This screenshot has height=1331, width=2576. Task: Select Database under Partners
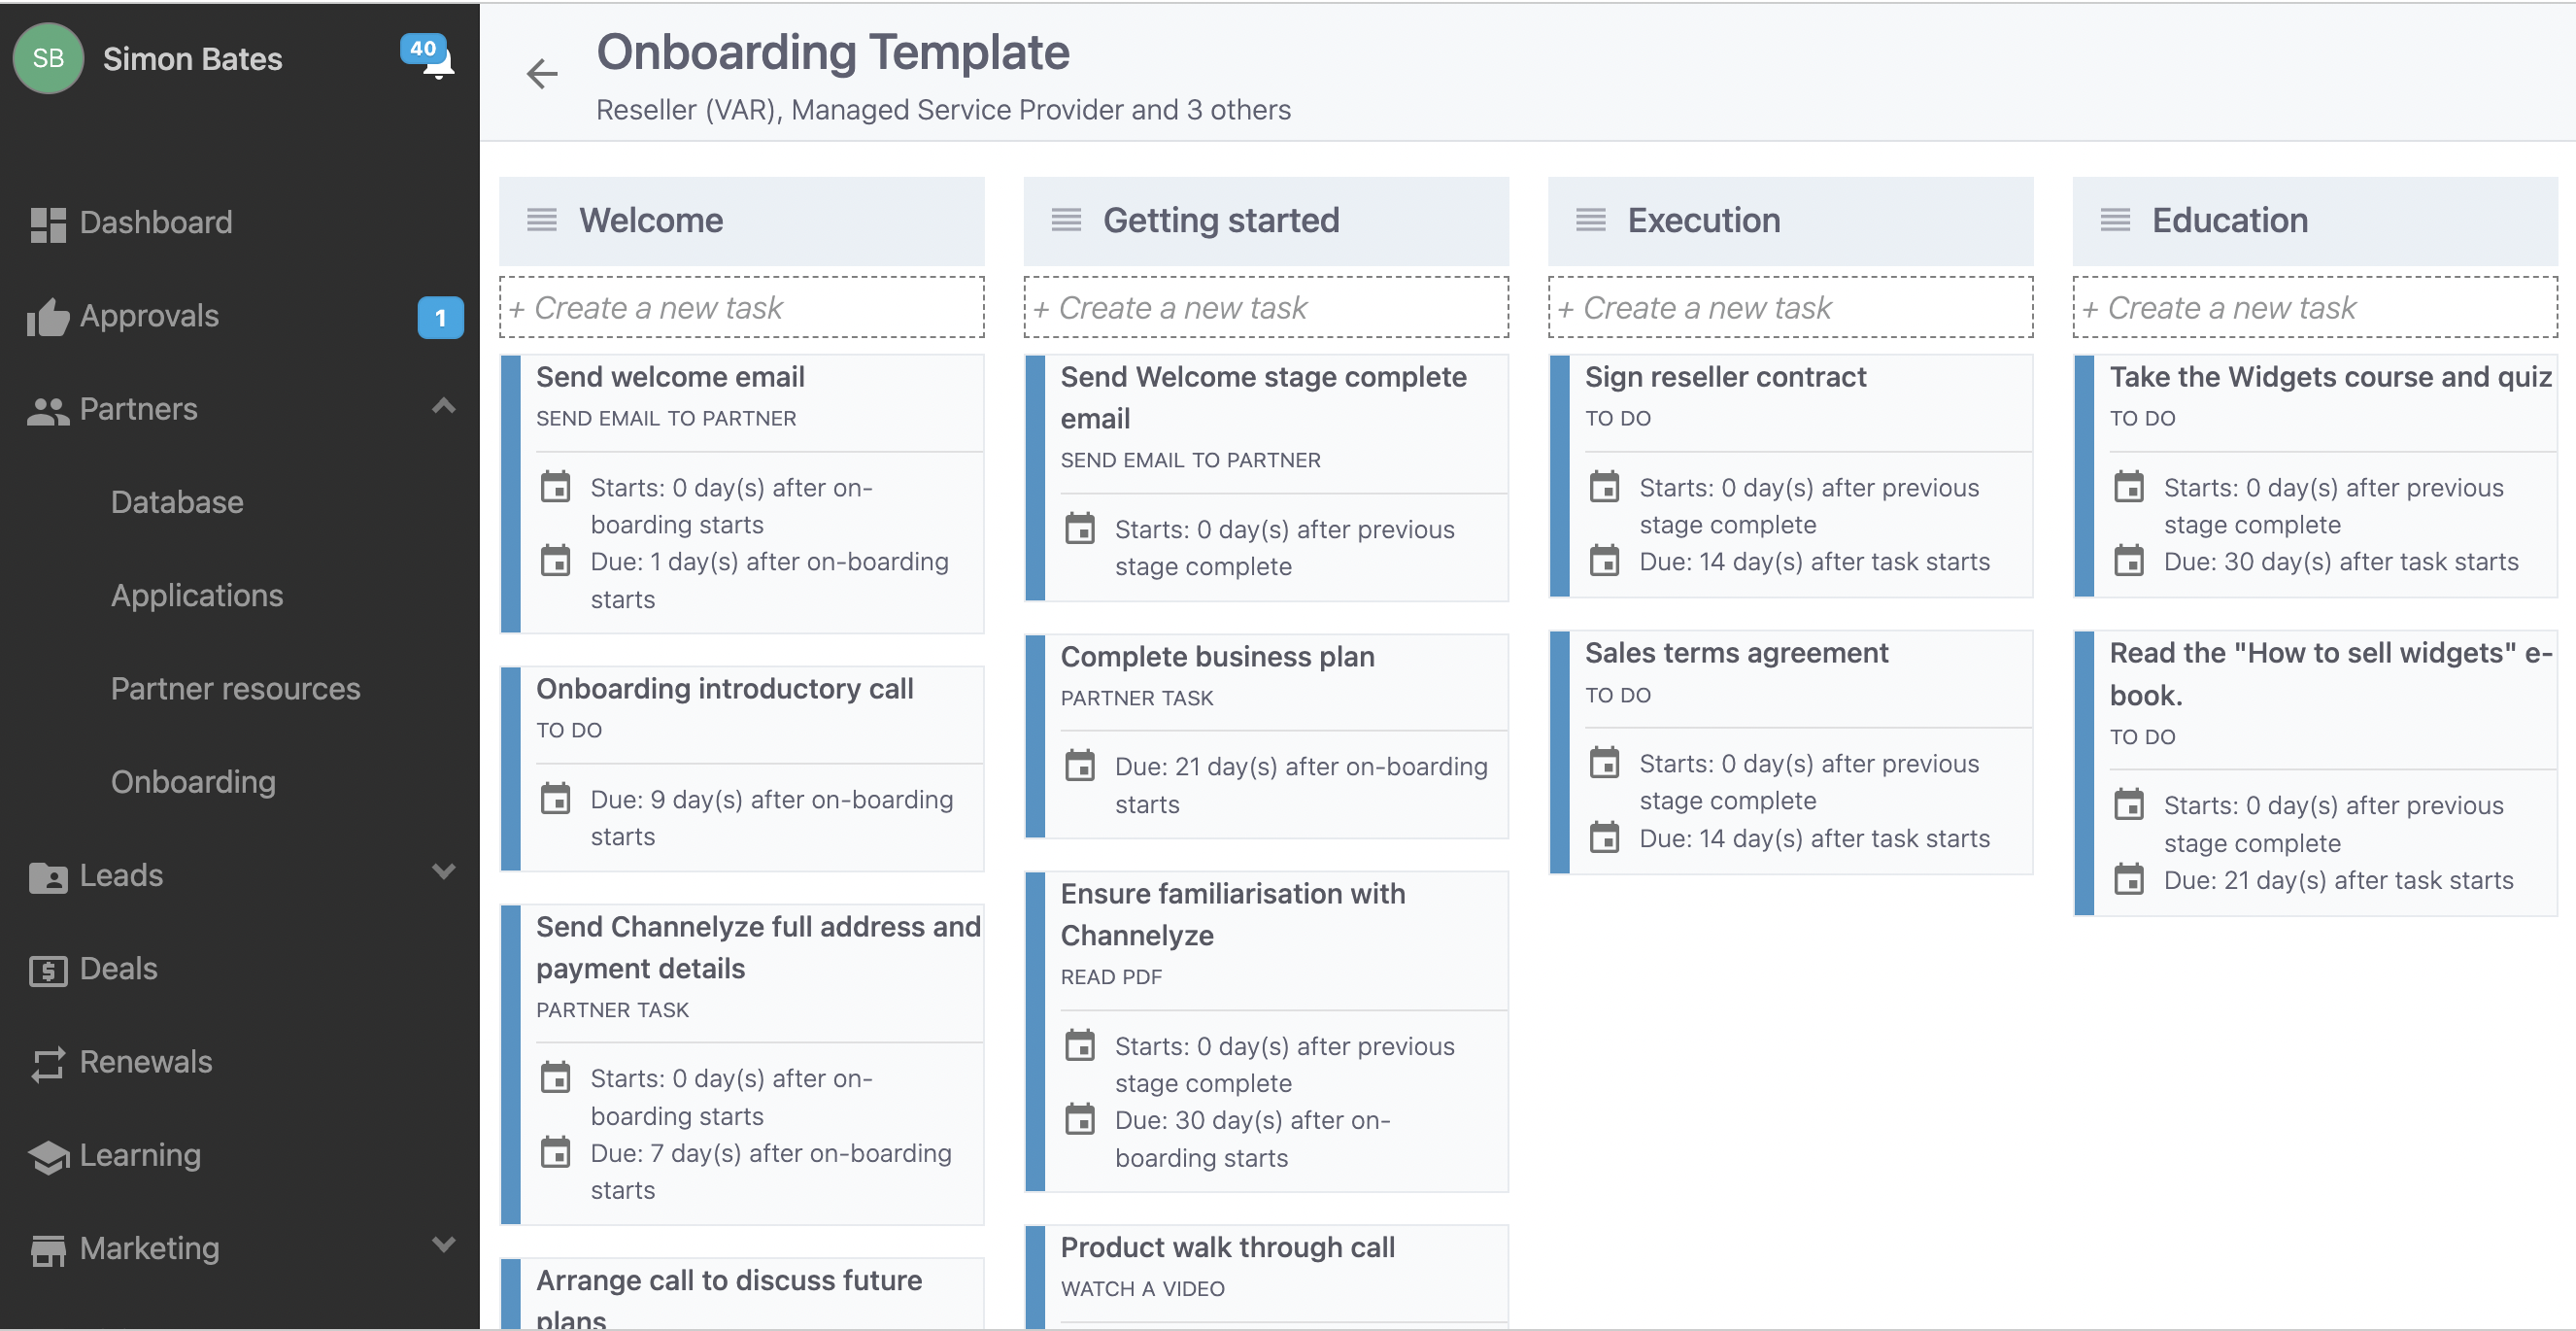tap(177, 502)
